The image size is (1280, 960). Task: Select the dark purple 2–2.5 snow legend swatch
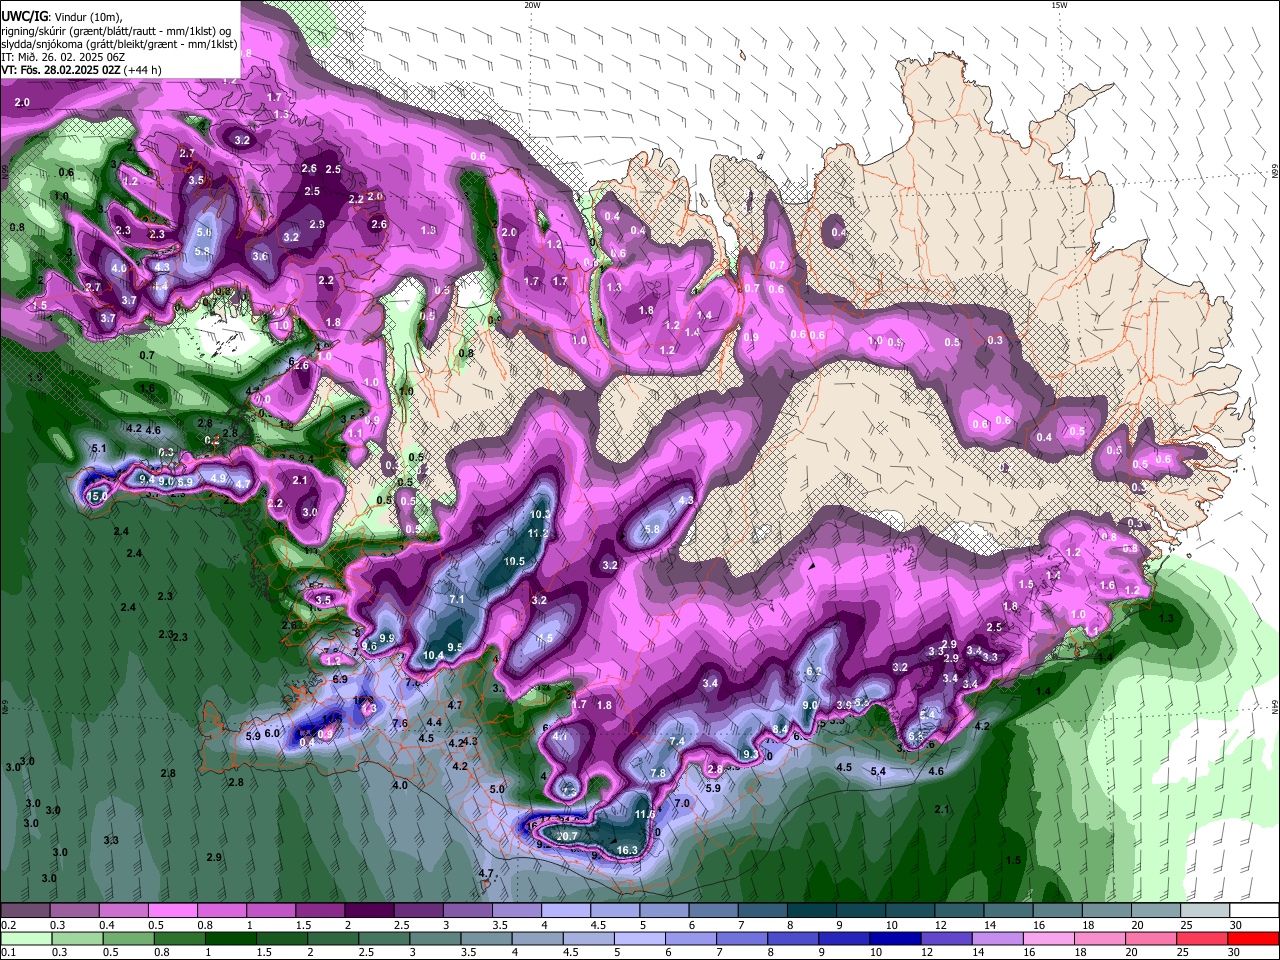coord(368,911)
